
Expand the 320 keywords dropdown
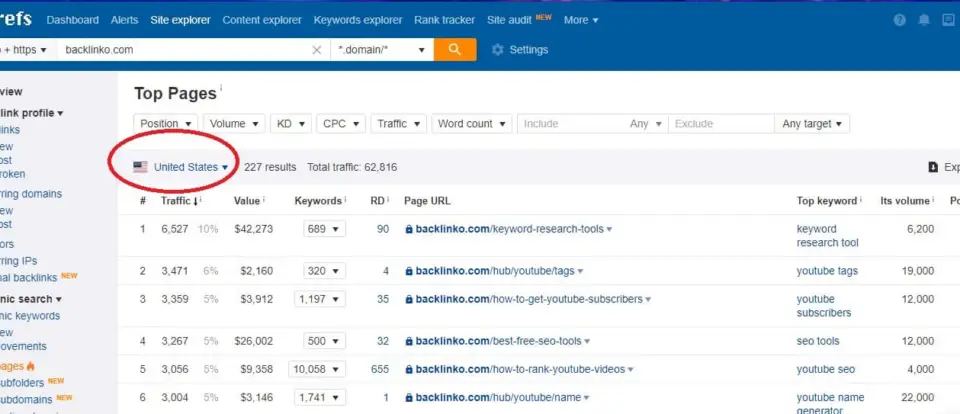(324, 271)
